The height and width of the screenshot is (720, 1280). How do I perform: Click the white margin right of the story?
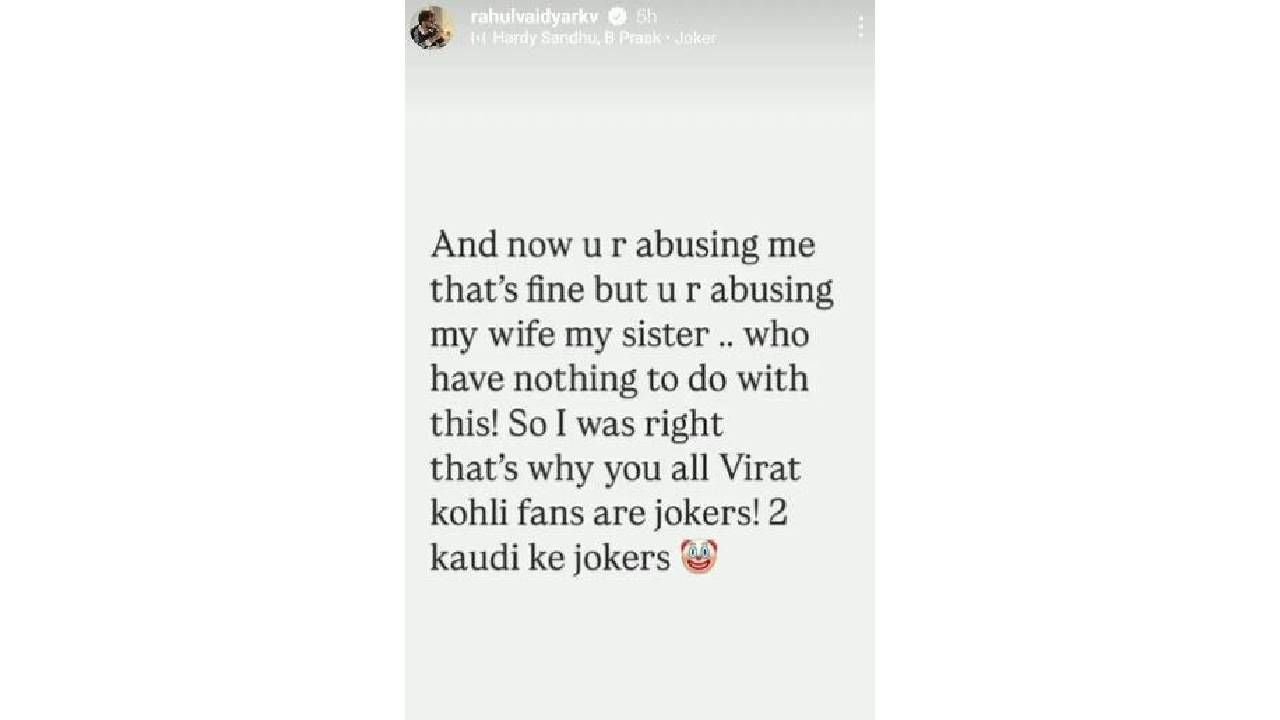coord(1077,360)
